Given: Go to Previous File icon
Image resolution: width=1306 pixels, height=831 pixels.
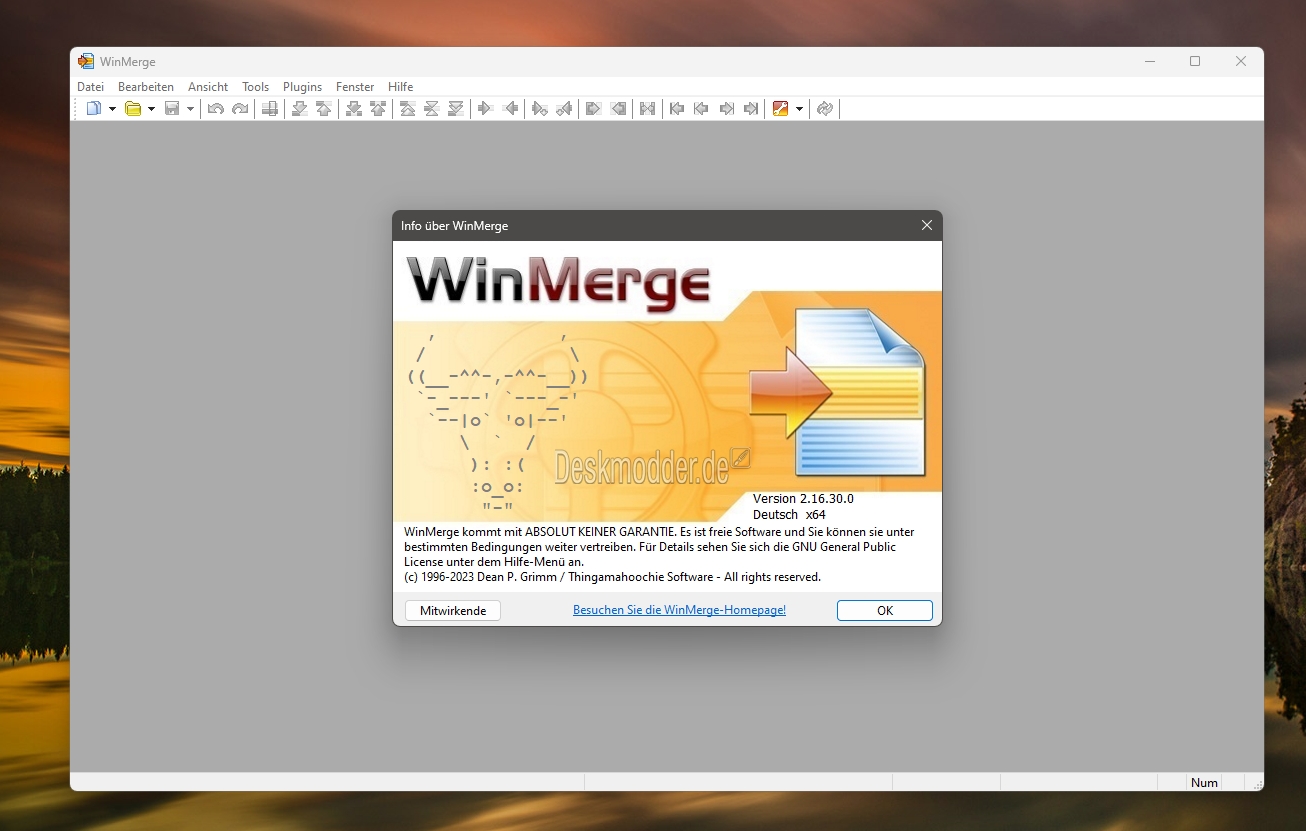Looking at the screenshot, I should 701,108.
